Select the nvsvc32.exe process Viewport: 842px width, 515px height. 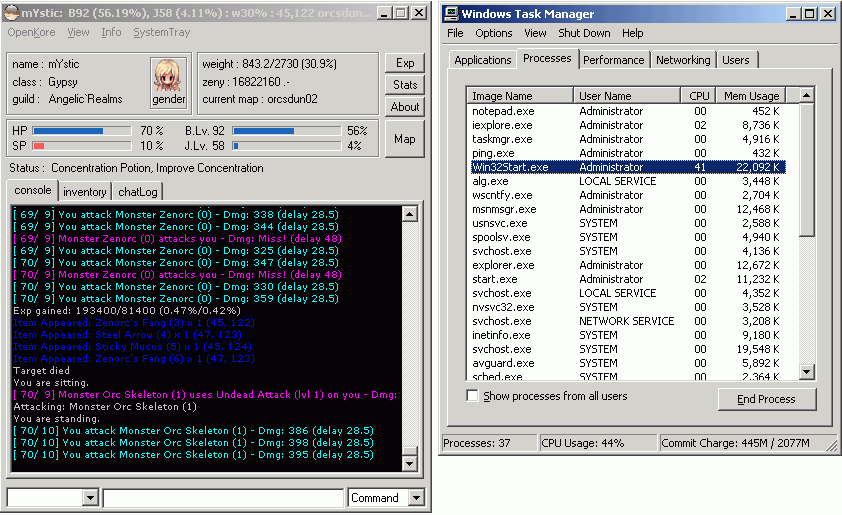(503, 307)
